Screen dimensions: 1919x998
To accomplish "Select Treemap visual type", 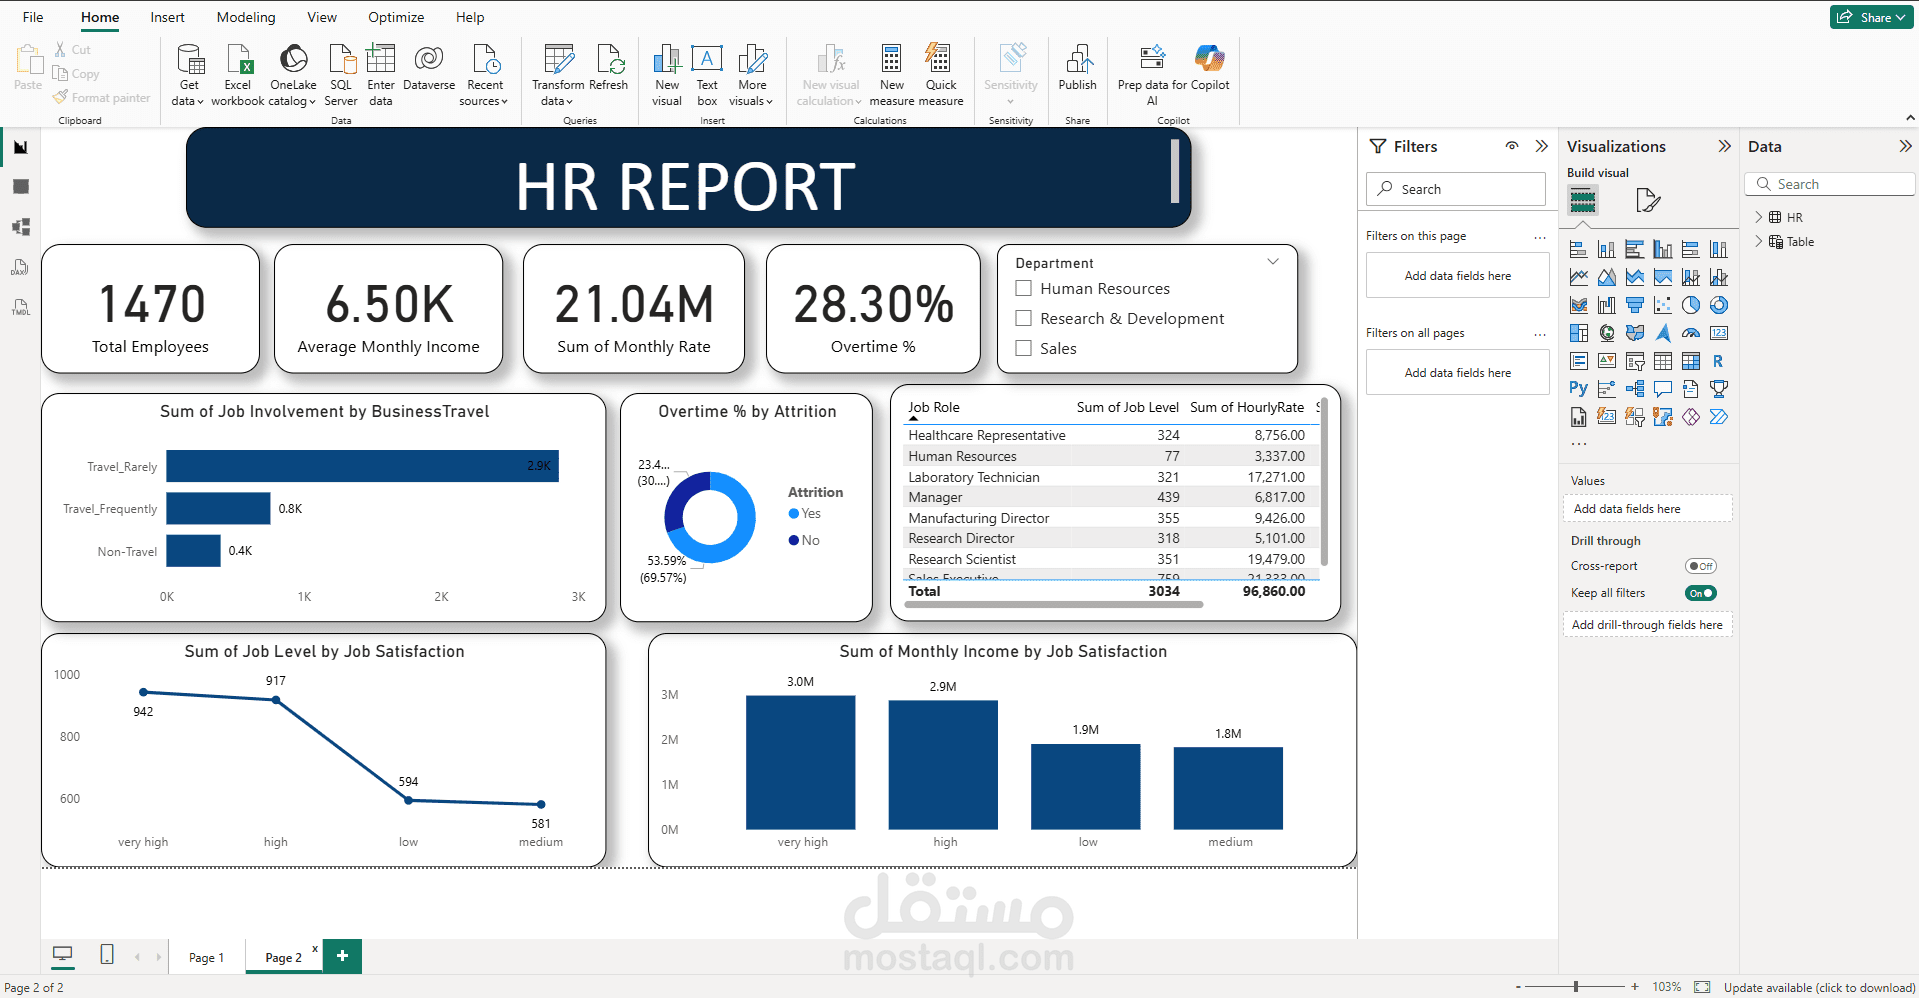I will click(1579, 333).
